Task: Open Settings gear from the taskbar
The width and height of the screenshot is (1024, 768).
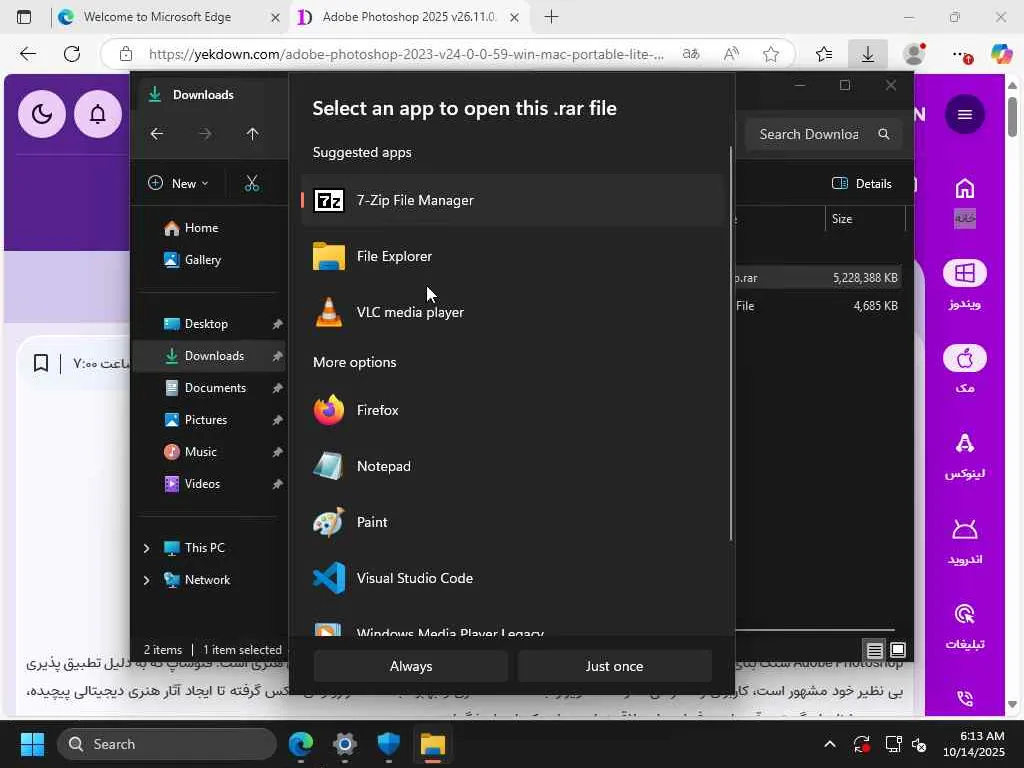Action: click(345, 744)
